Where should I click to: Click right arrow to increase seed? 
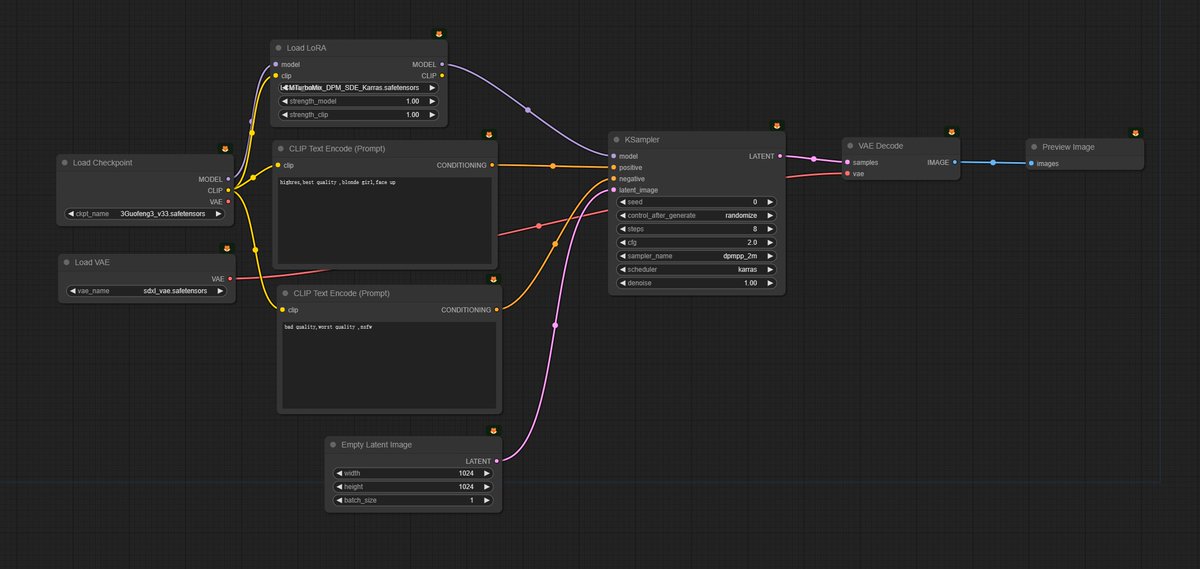pos(771,202)
